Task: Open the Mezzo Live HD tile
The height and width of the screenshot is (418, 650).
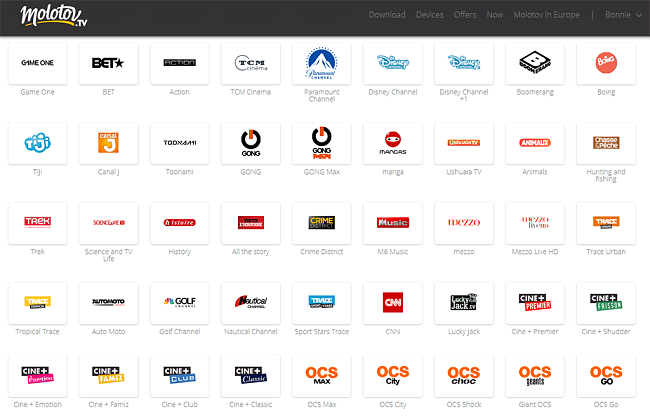Action: [535, 223]
